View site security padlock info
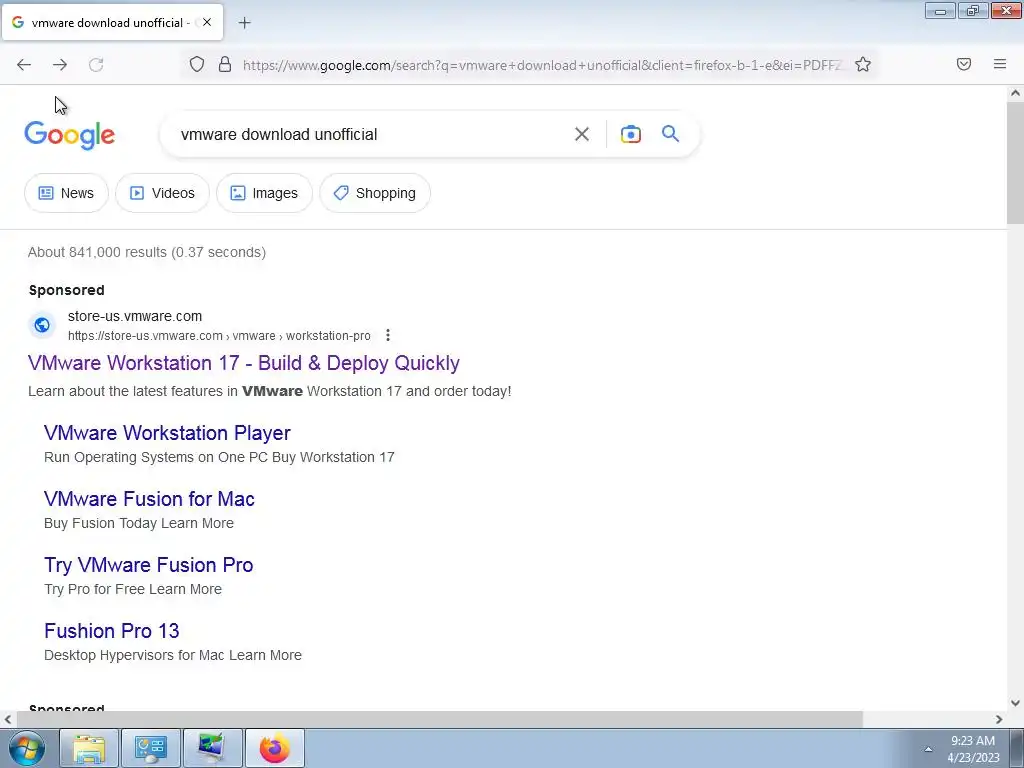Screen dimensions: 1024x768 (x=225, y=64)
